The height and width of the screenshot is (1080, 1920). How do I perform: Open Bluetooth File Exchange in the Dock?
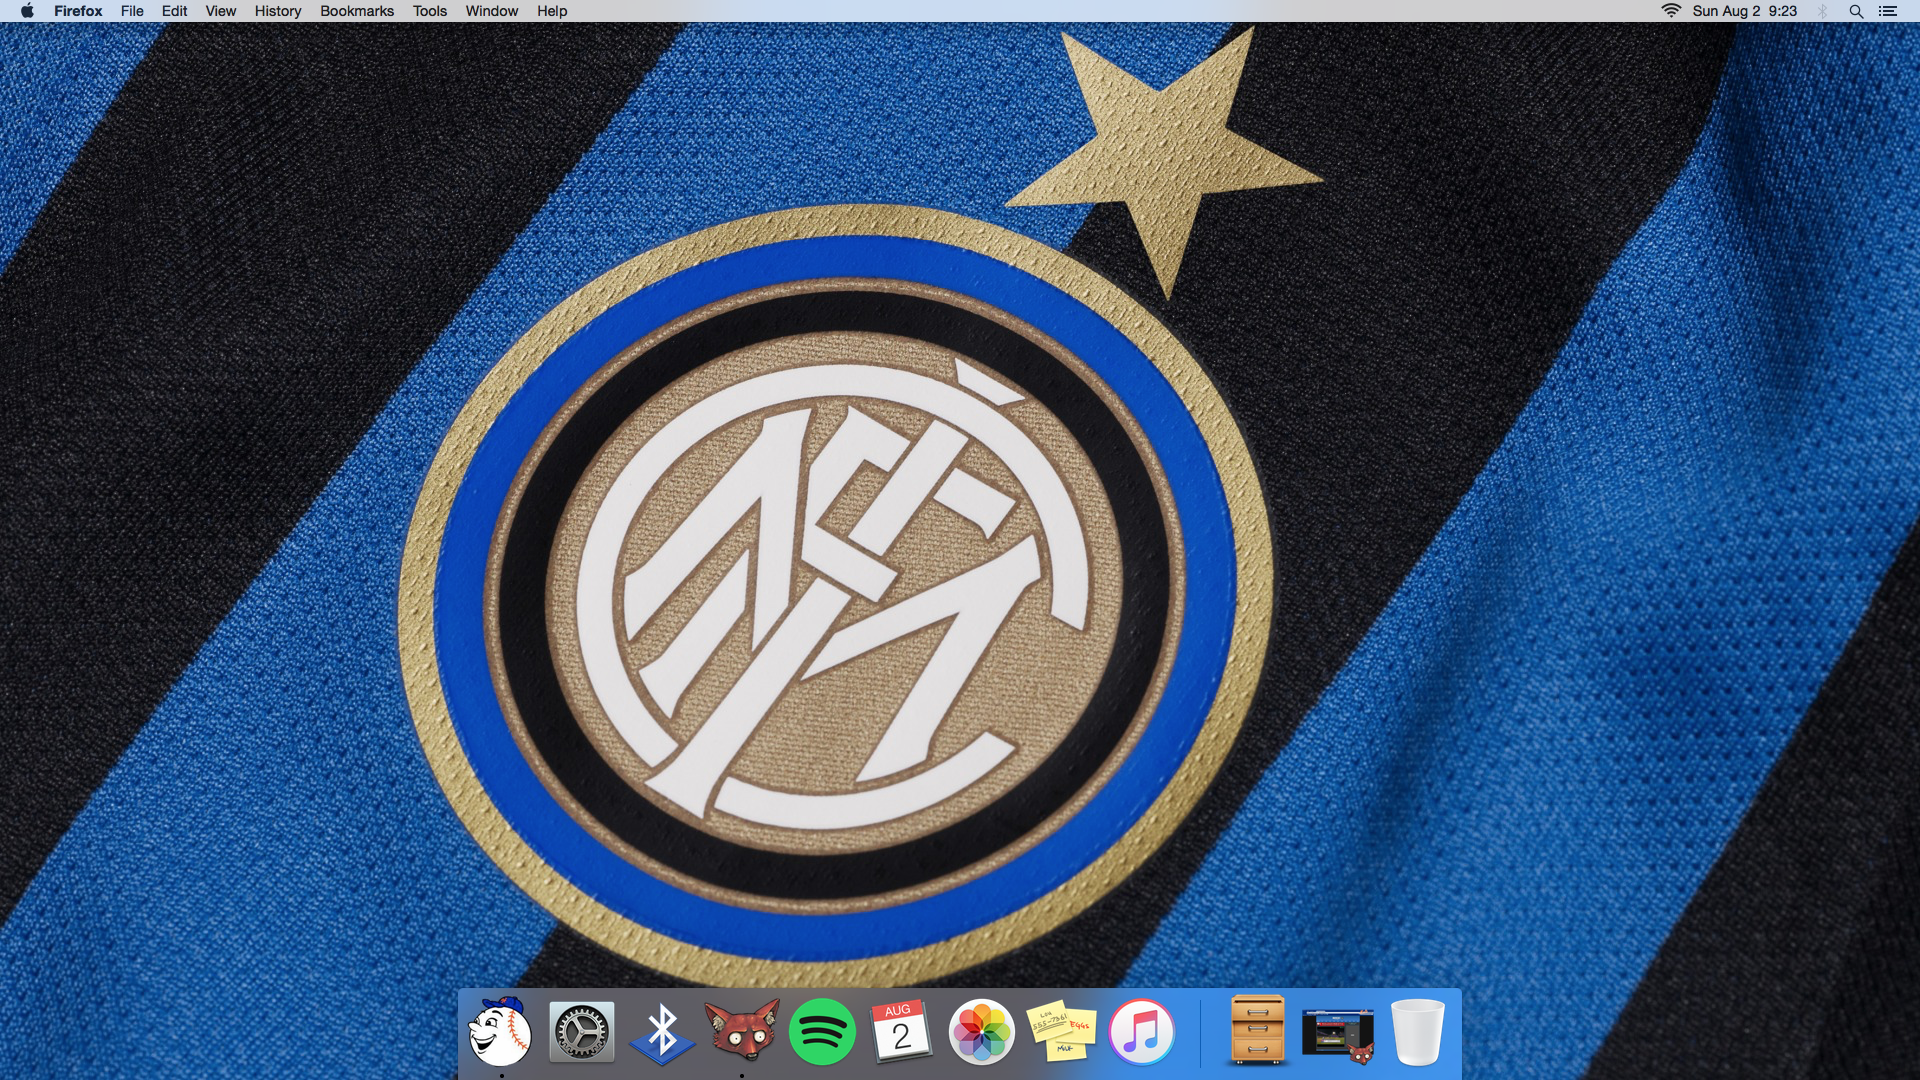click(662, 1032)
